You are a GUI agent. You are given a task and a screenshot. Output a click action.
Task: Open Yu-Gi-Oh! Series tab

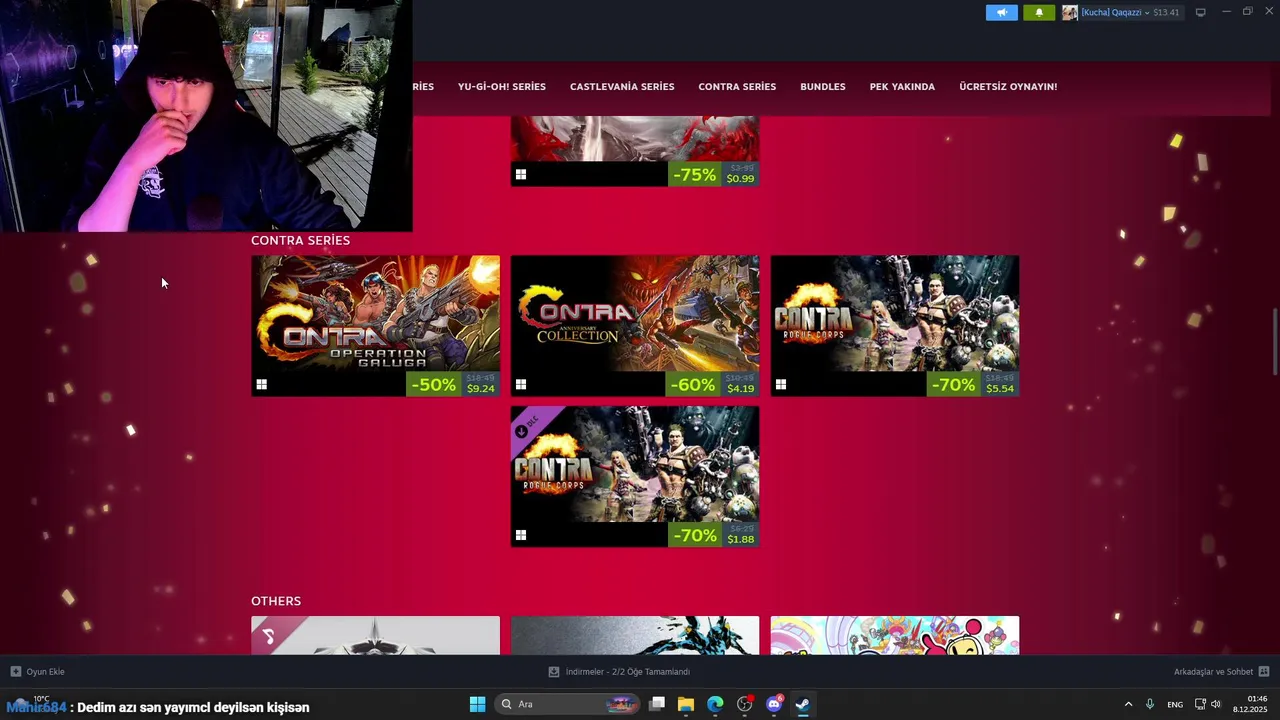[502, 86]
